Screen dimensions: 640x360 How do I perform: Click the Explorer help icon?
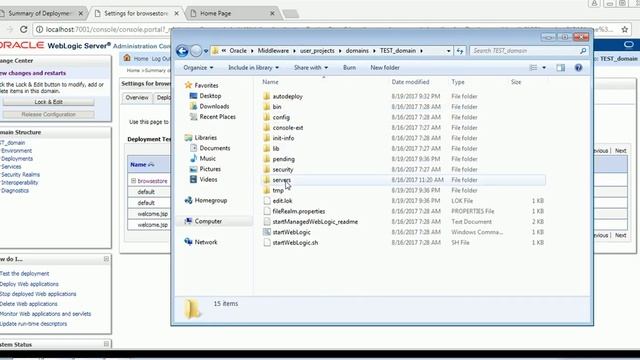(578, 68)
